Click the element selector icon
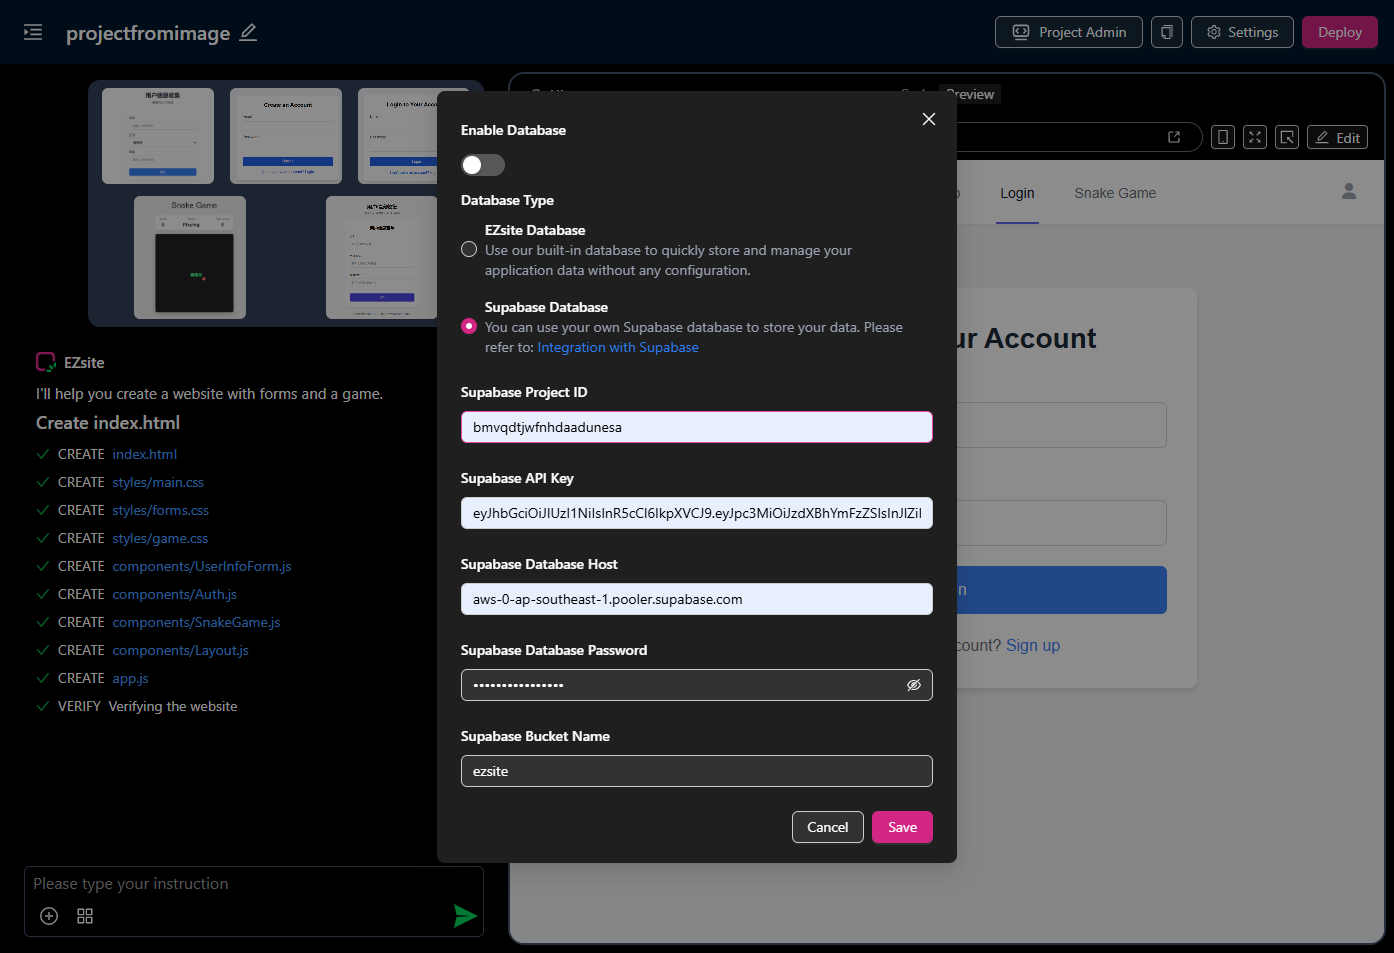This screenshot has height=953, width=1394. click(x=1287, y=137)
